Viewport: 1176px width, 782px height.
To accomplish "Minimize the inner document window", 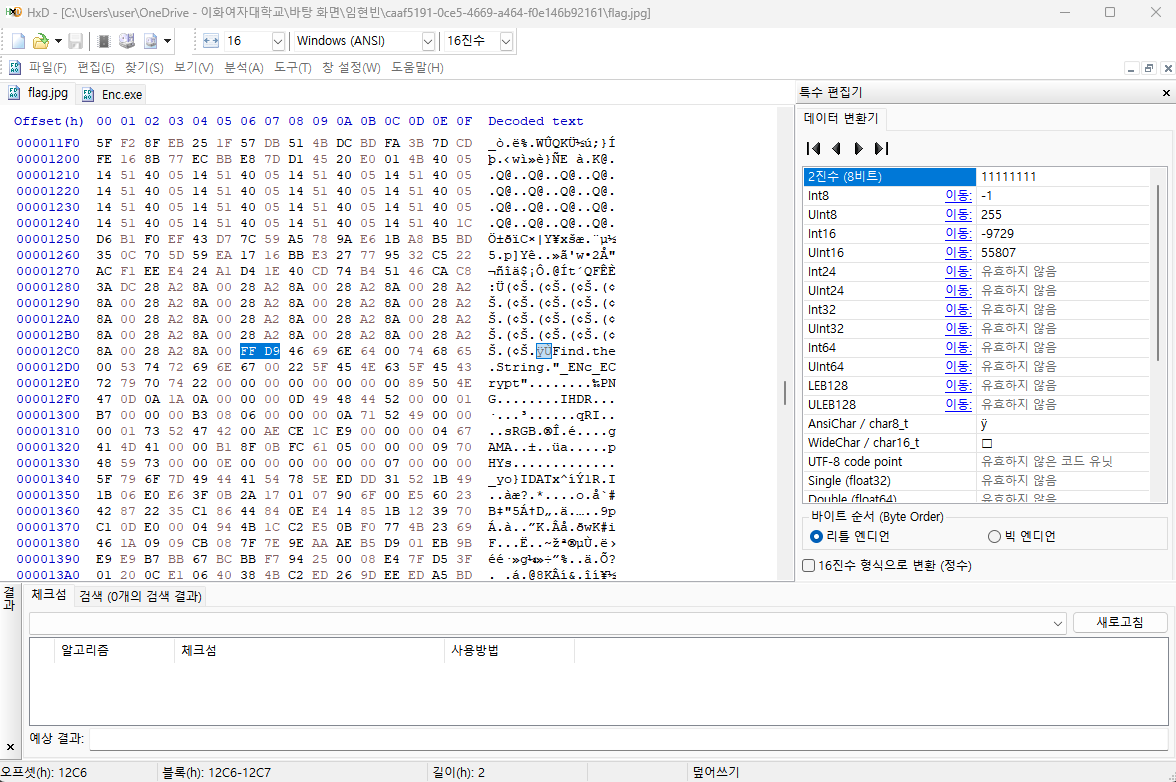I will (x=1132, y=68).
